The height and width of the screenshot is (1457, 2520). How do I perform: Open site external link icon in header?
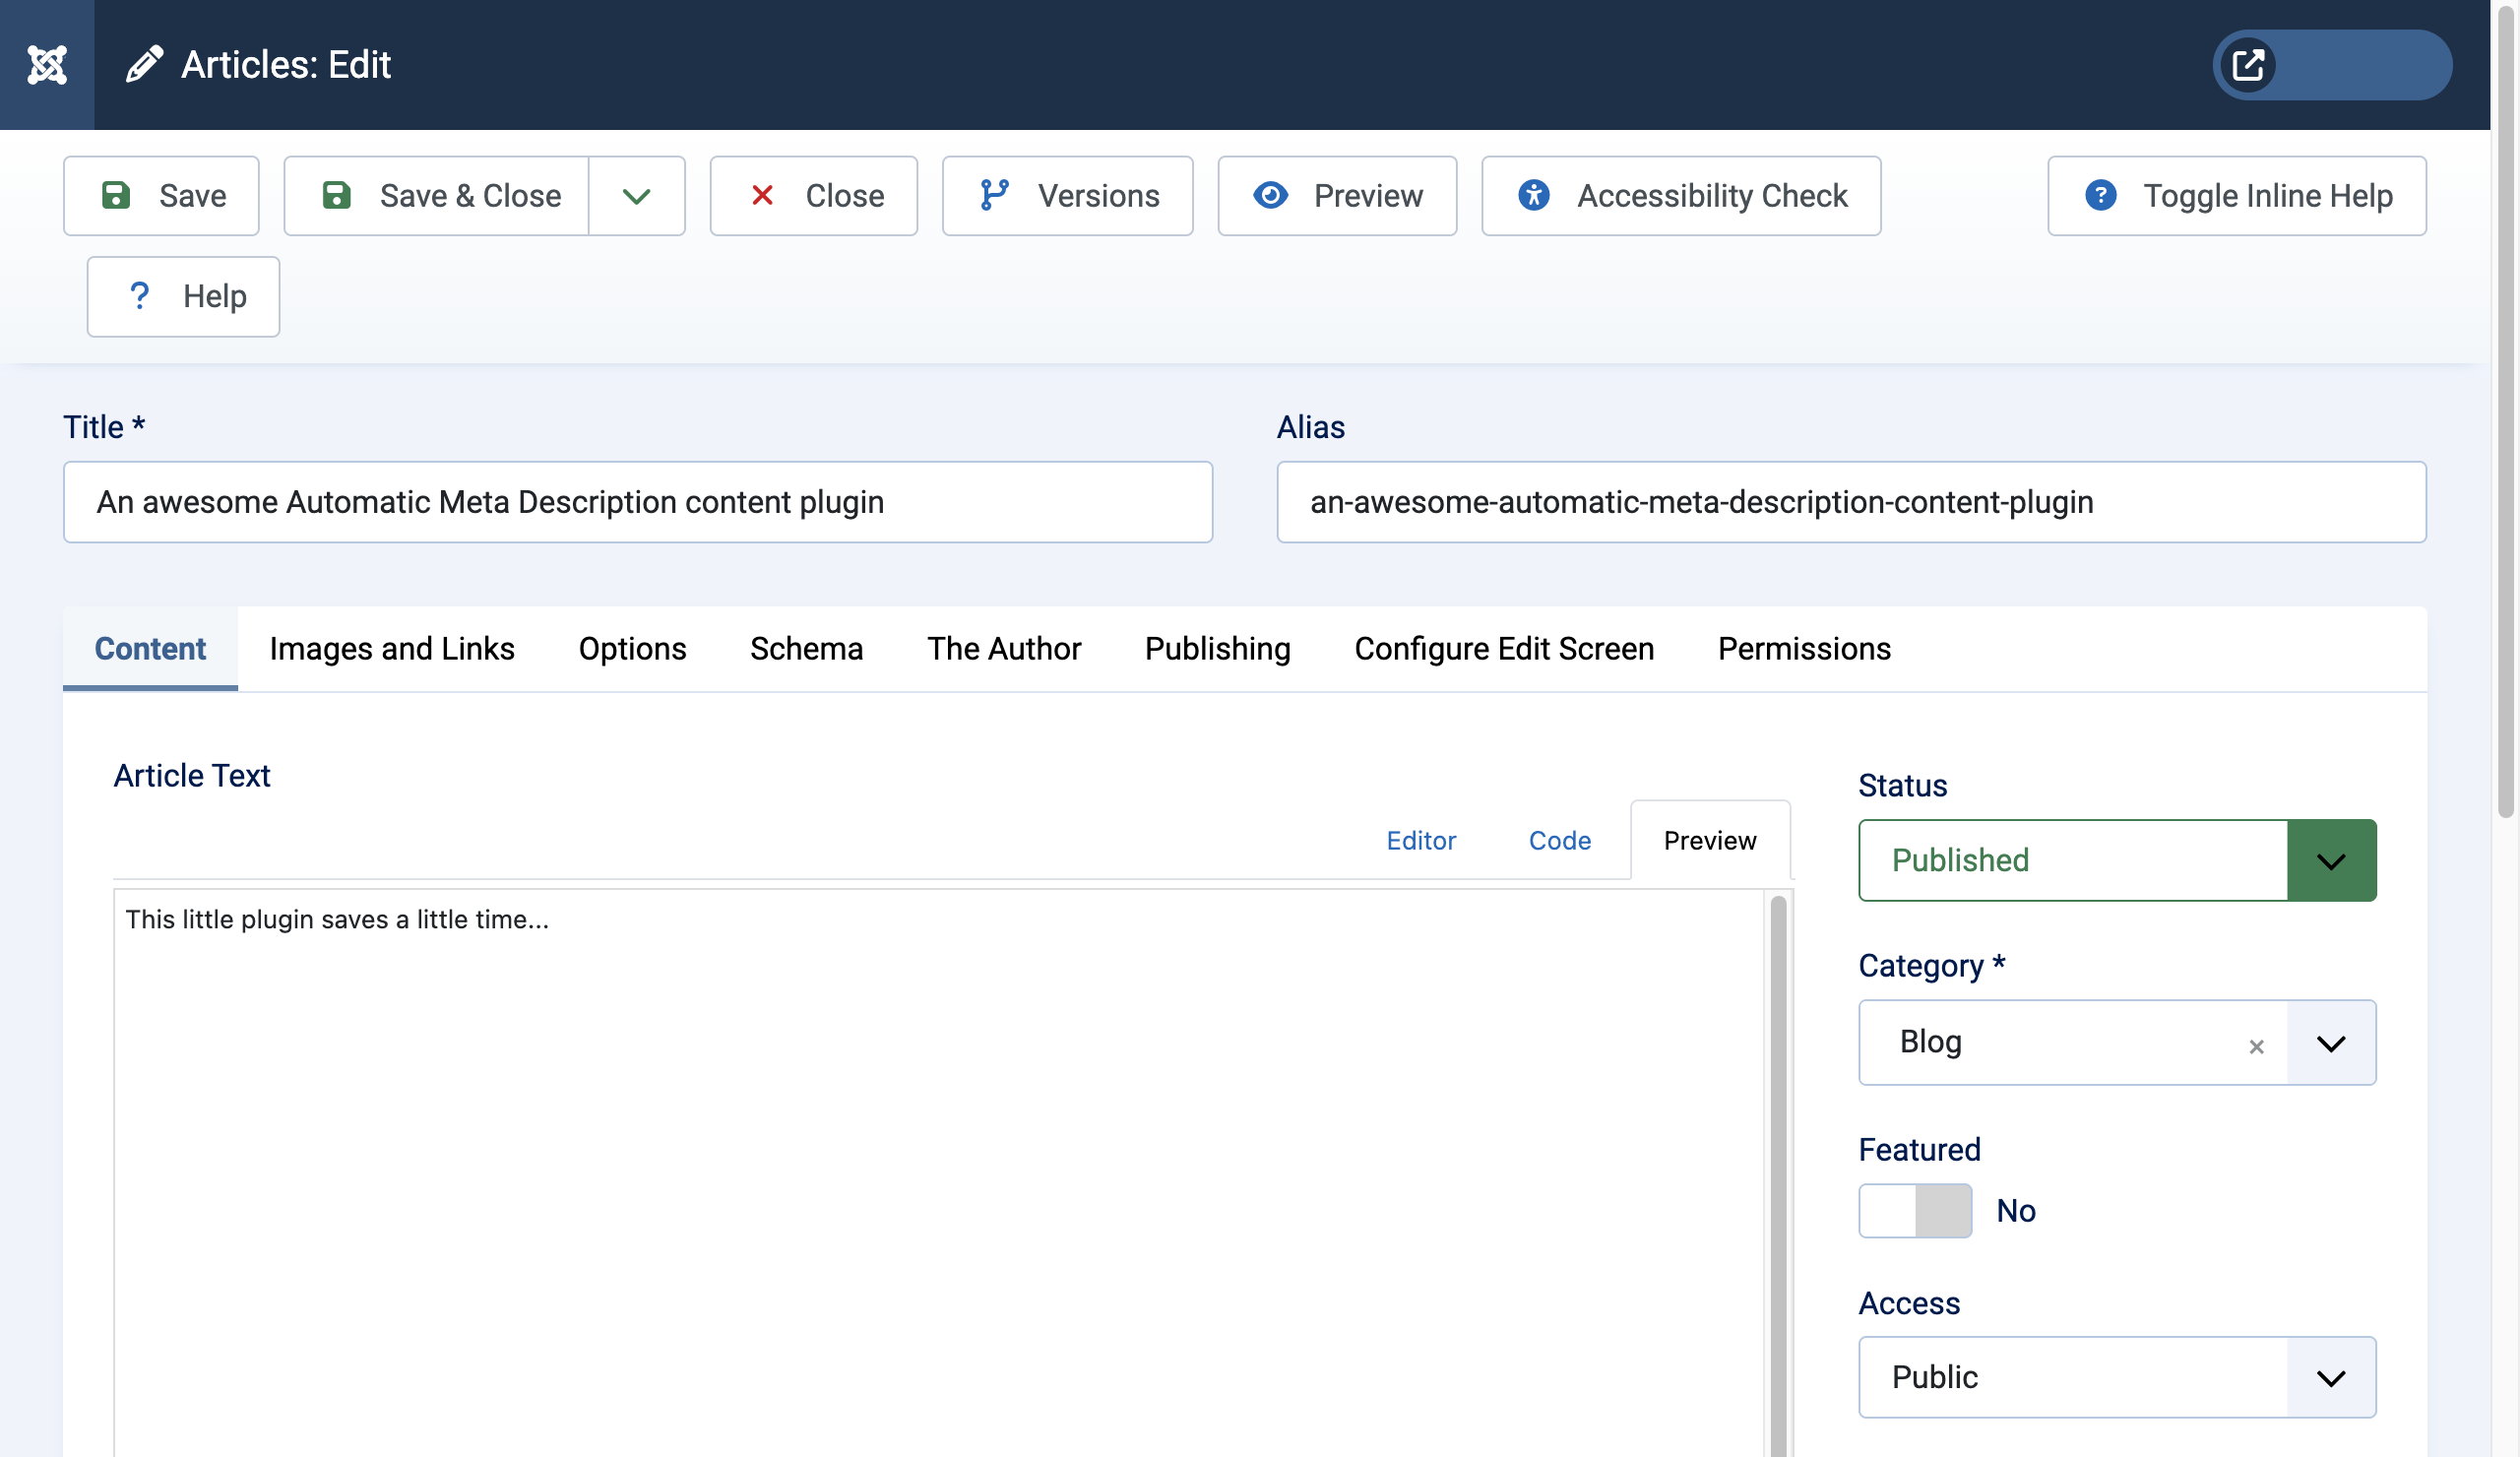2248,65
